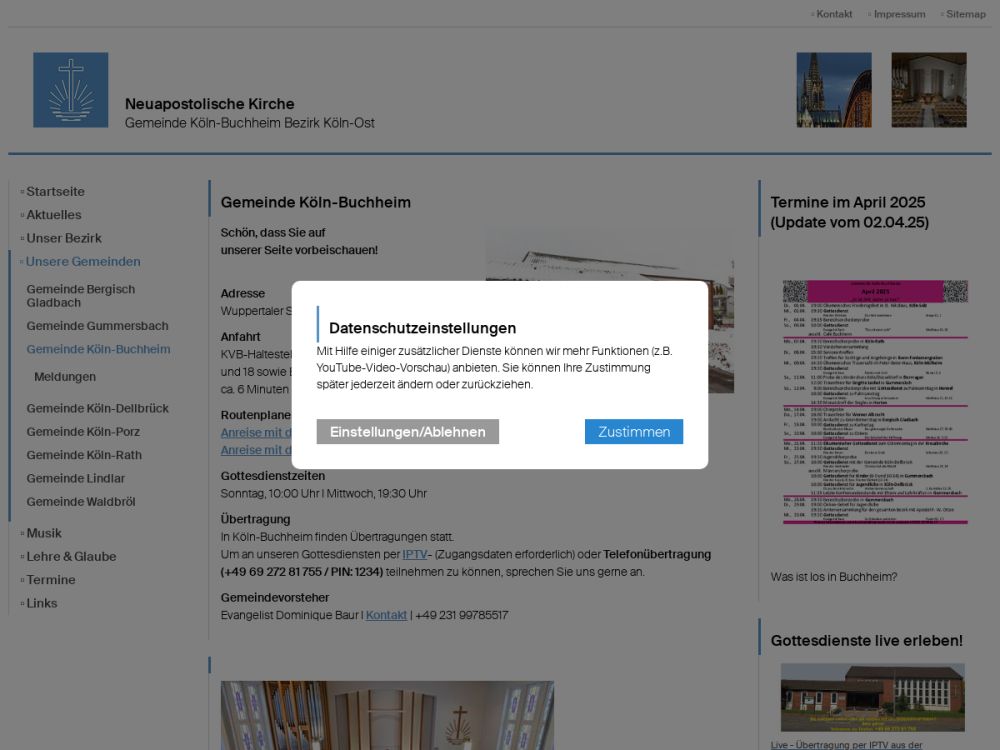Viewport: 1000px width, 750px height.
Task: Go to Impressum in top bar
Action: coord(899,14)
